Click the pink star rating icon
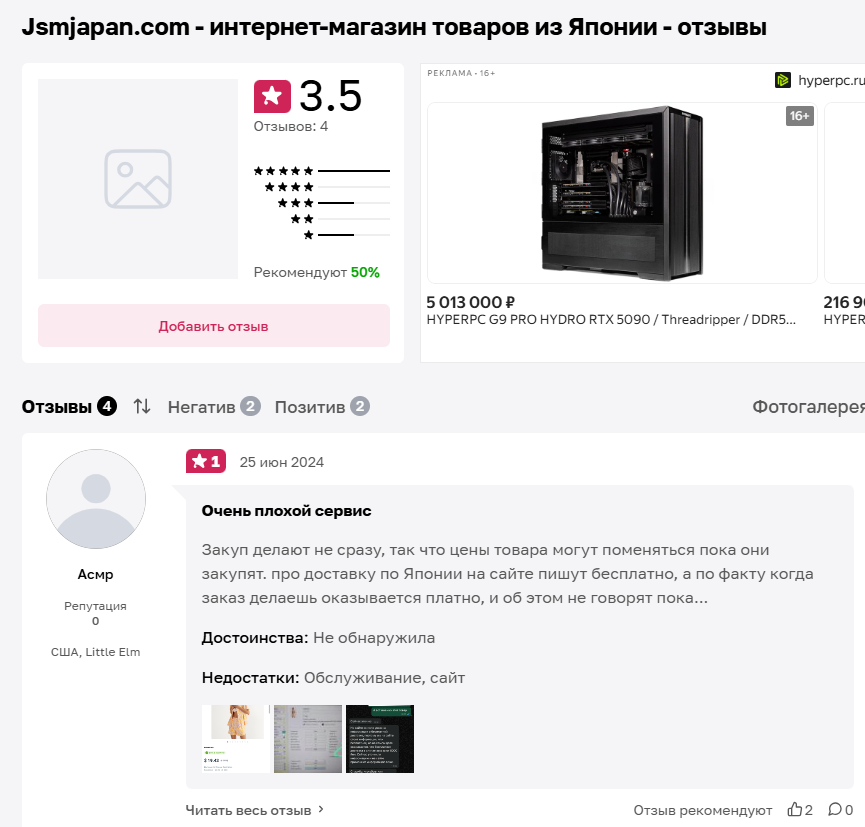The height and width of the screenshot is (827, 865). [272, 96]
